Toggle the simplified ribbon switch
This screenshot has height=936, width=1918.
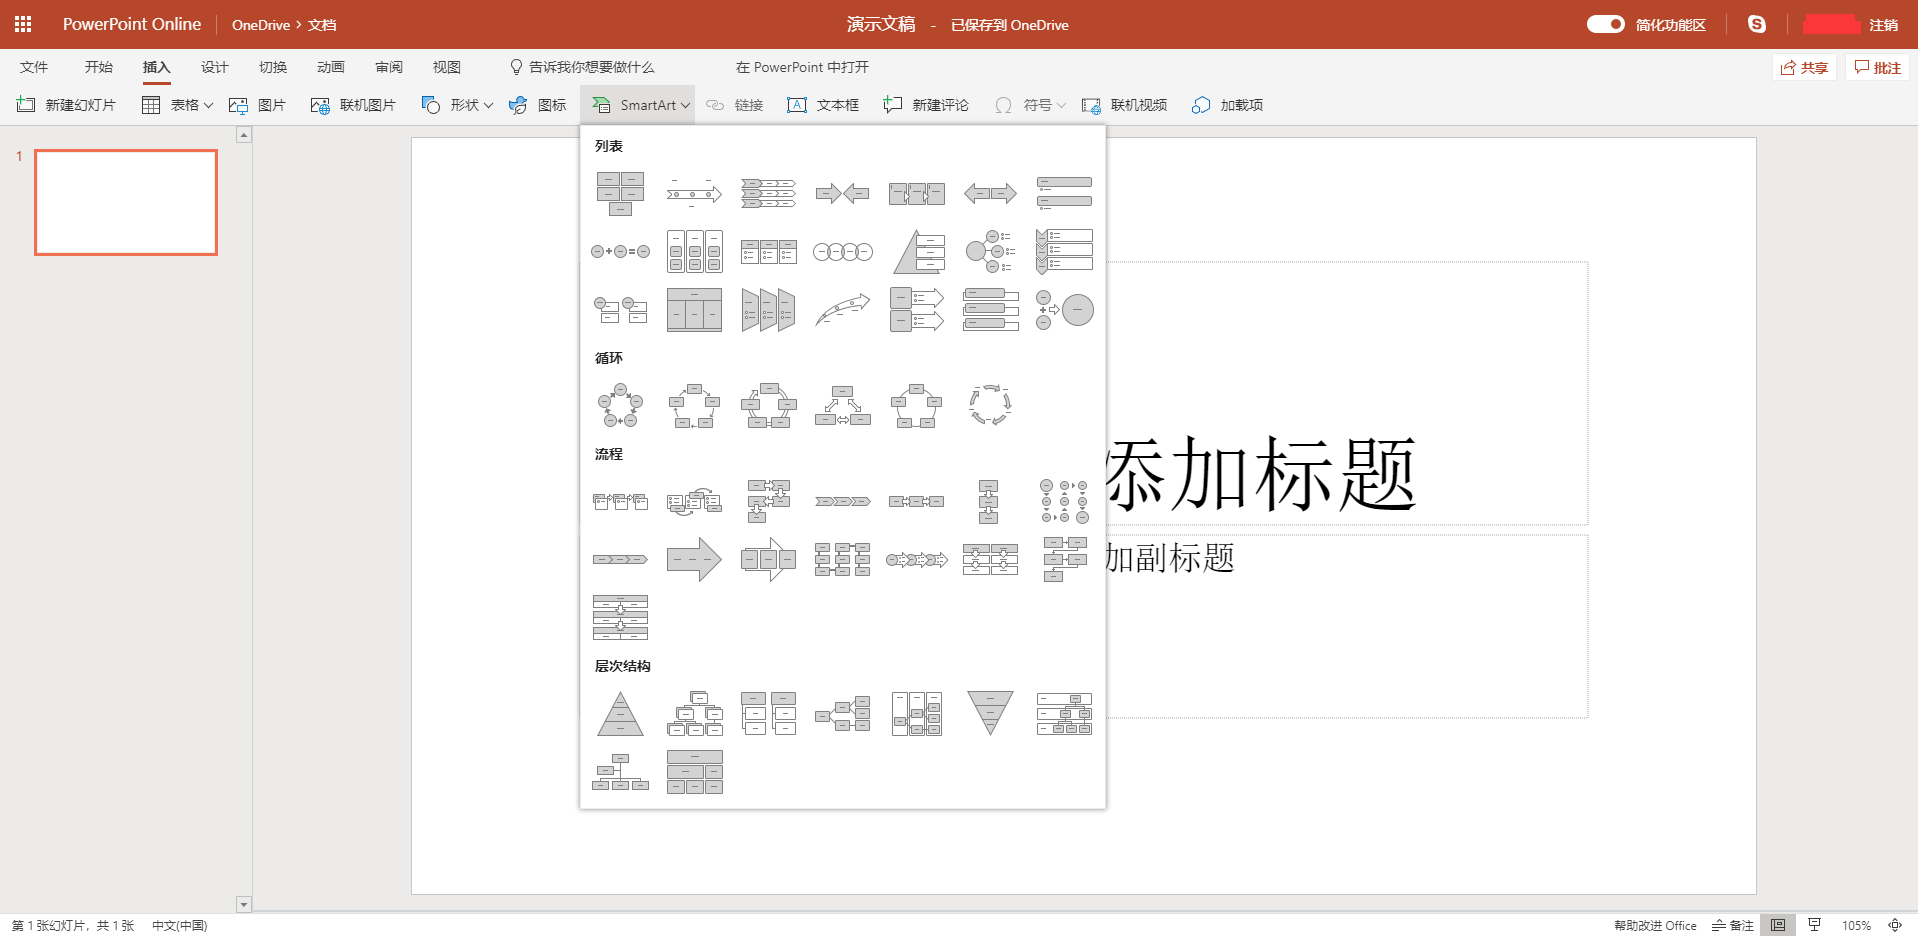[1605, 25]
